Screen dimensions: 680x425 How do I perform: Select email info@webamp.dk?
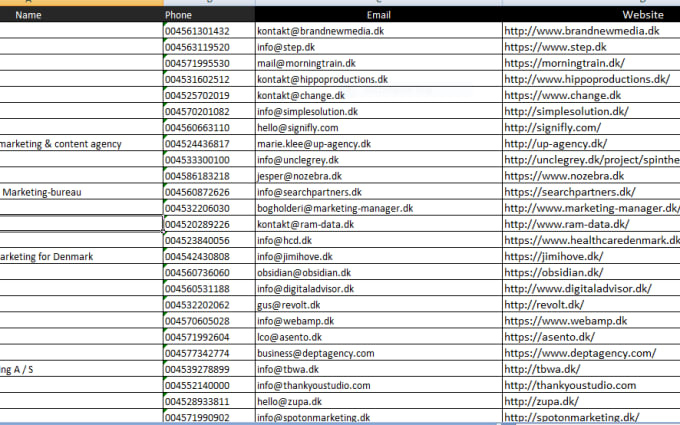295,321
